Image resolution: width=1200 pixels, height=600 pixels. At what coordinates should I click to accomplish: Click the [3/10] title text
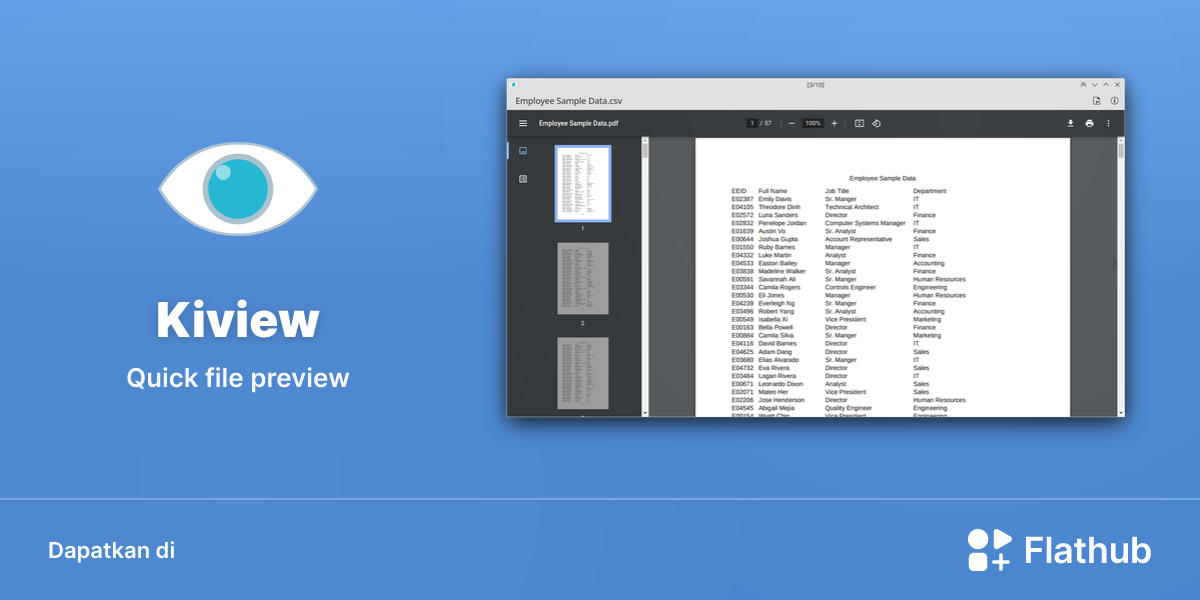click(x=816, y=85)
